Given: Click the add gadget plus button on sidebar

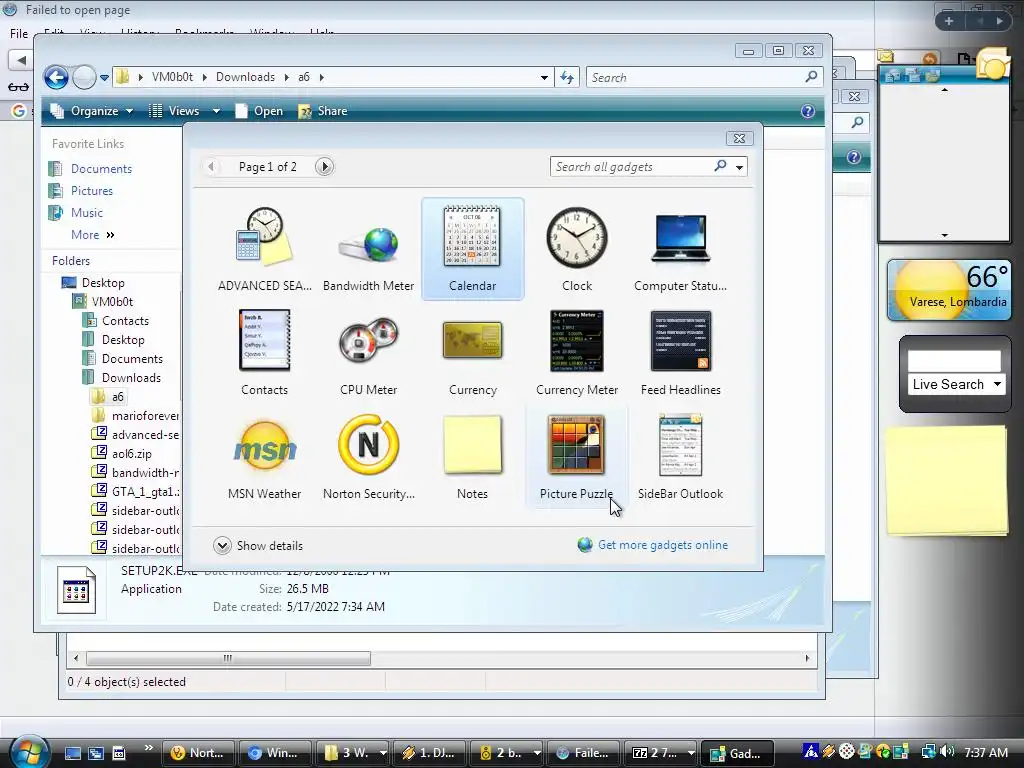Looking at the screenshot, I should [949, 21].
